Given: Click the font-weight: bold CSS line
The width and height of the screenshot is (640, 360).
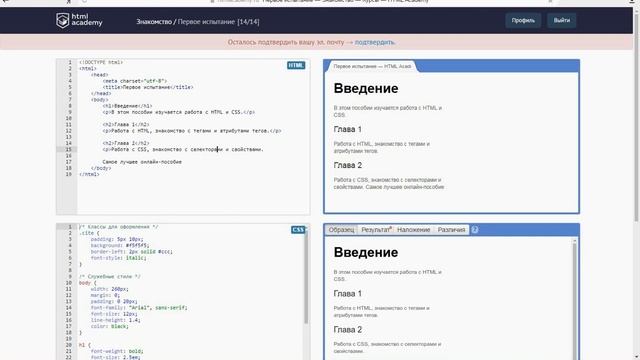Looking at the screenshot, I should point(116,351).
